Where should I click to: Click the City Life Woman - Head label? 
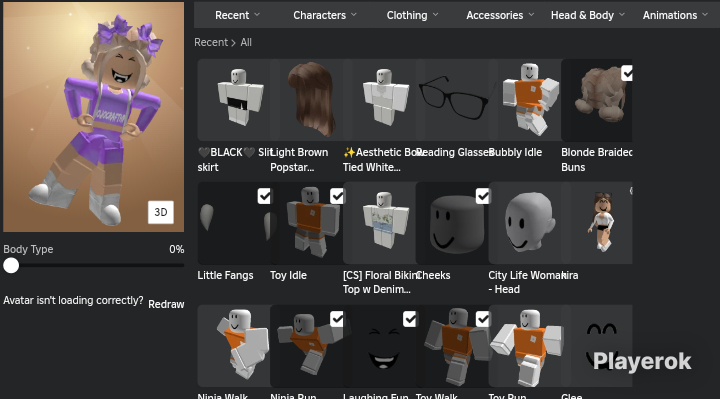(x=525, y=282)
